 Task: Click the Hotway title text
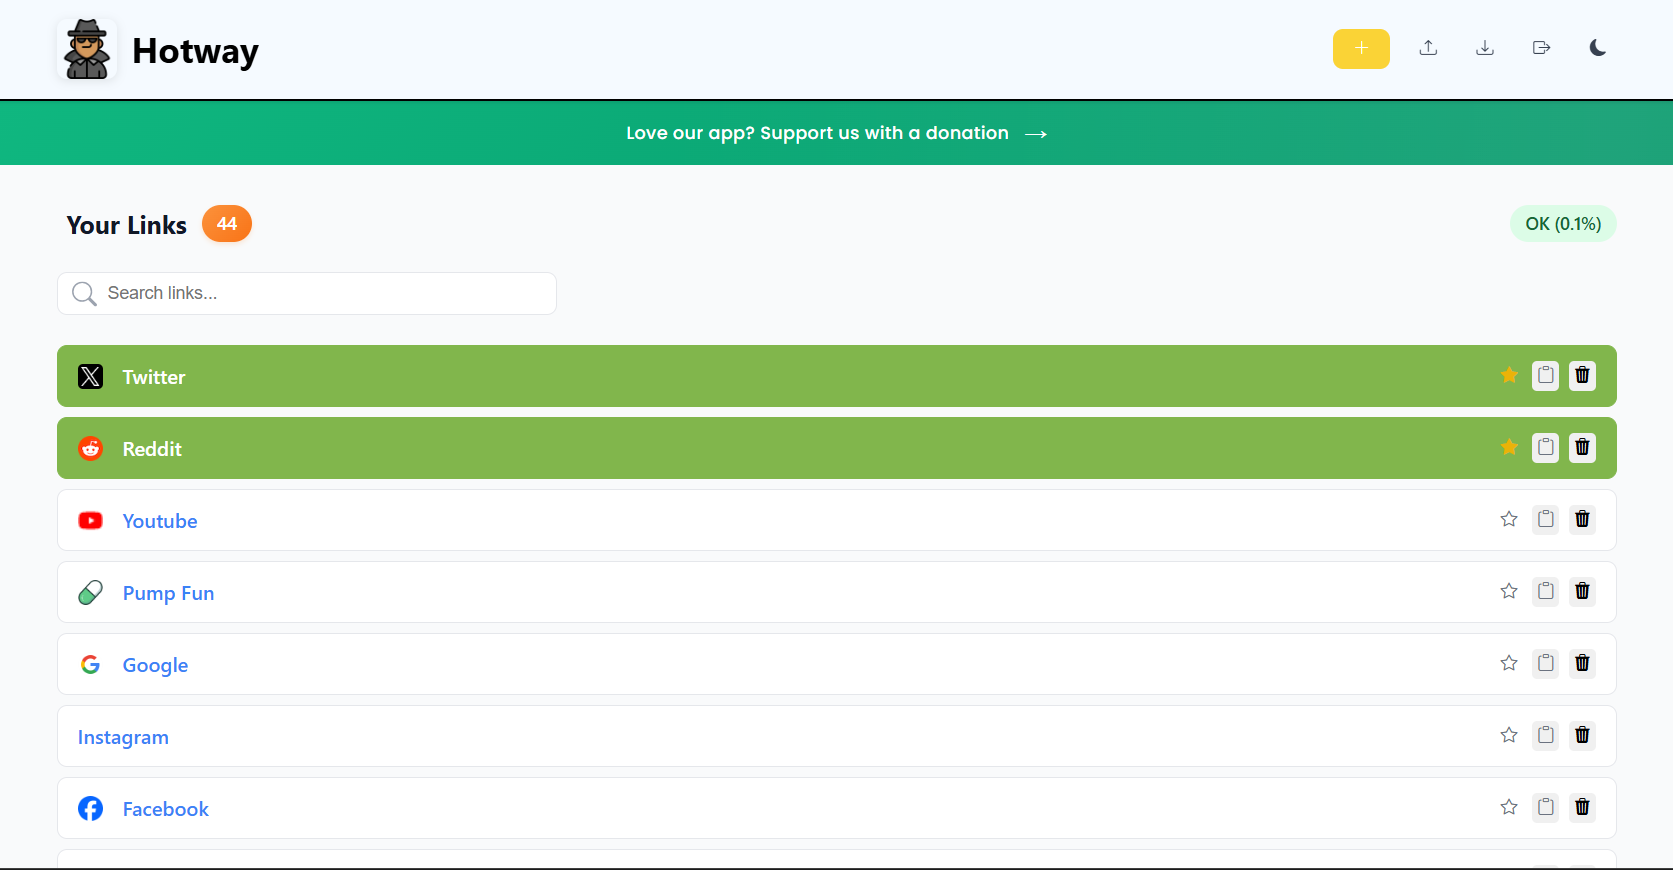point(195,51)
